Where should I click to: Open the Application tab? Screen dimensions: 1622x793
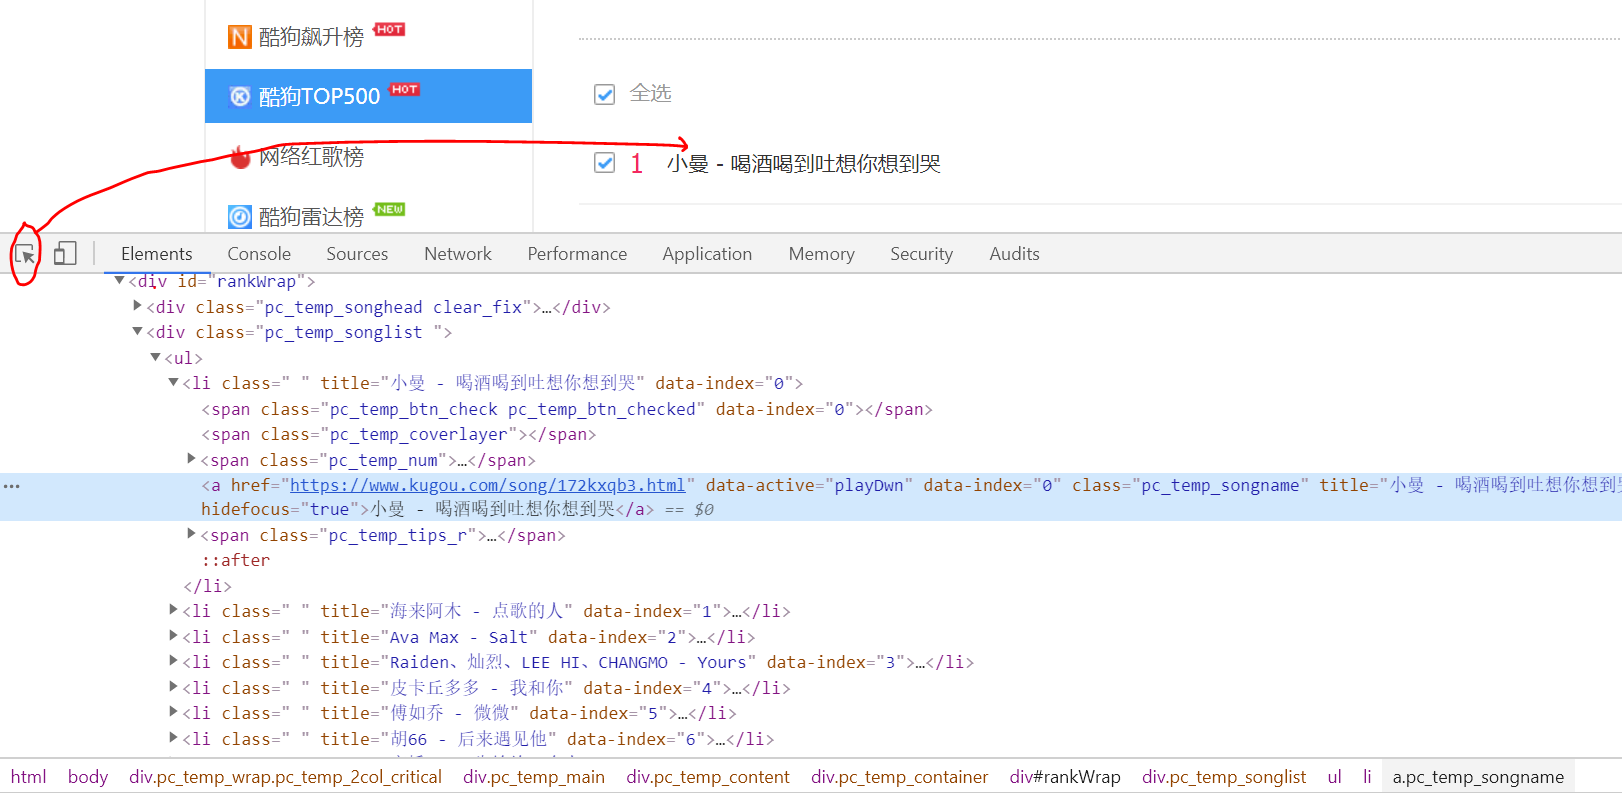point(707,254)
